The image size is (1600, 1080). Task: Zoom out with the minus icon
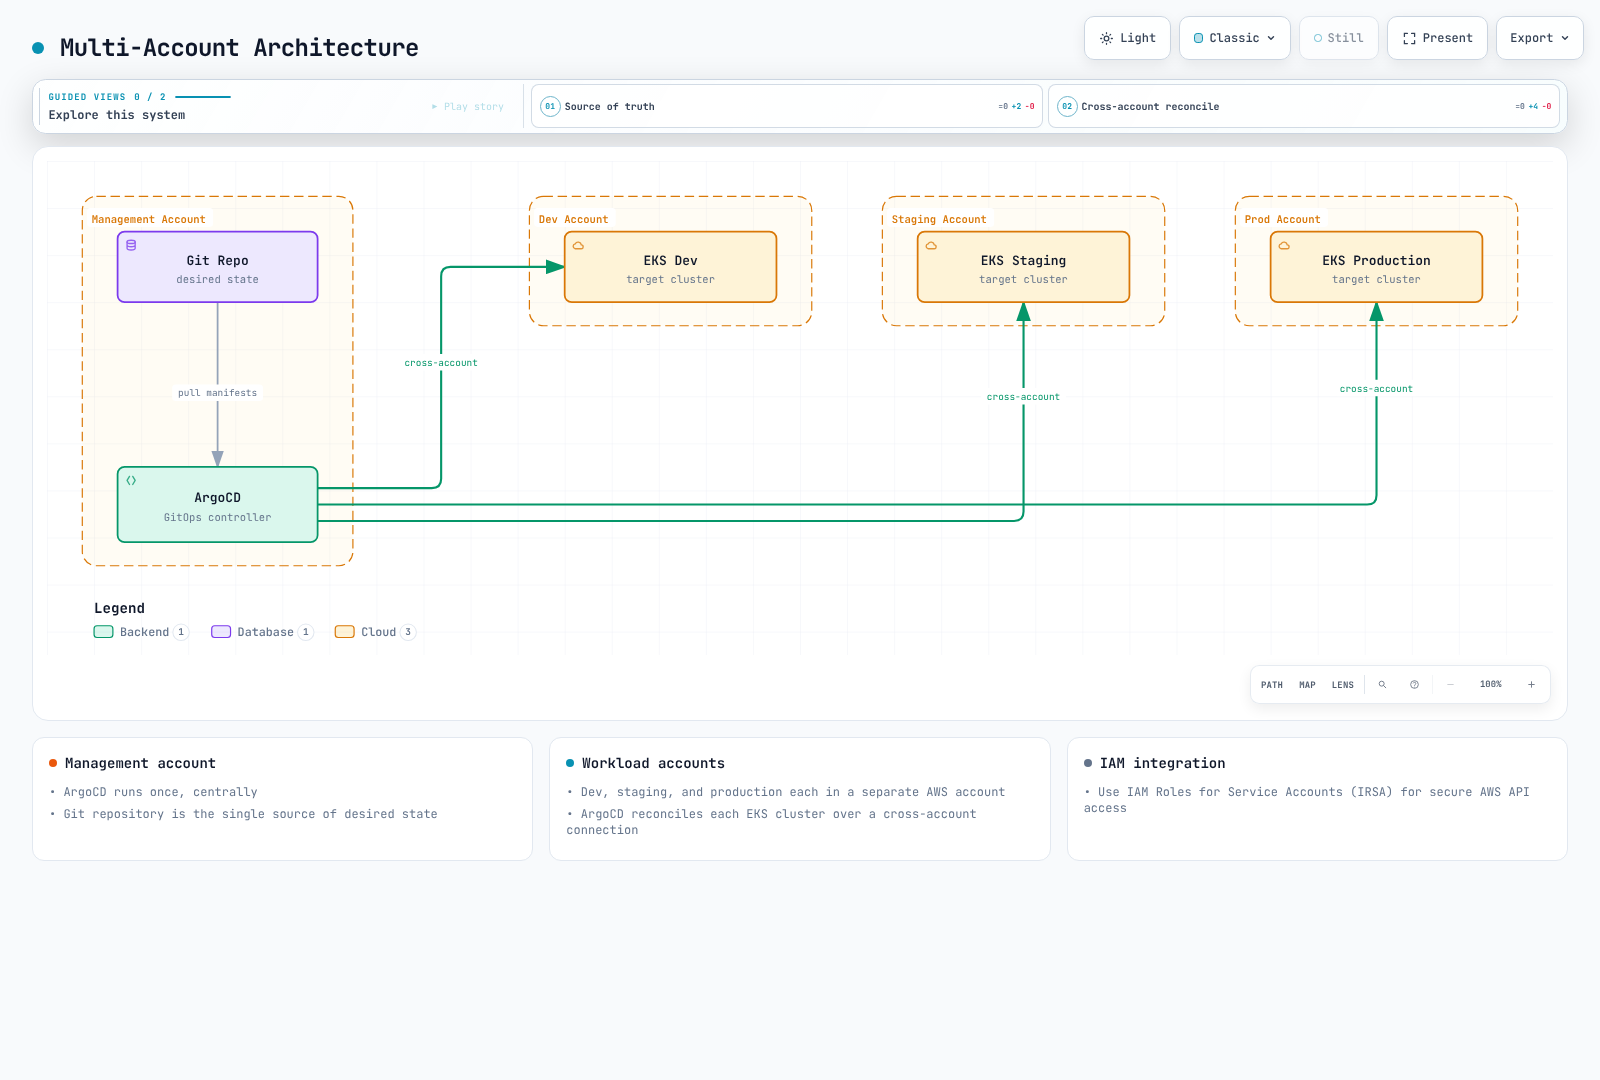pos(1450,685)
